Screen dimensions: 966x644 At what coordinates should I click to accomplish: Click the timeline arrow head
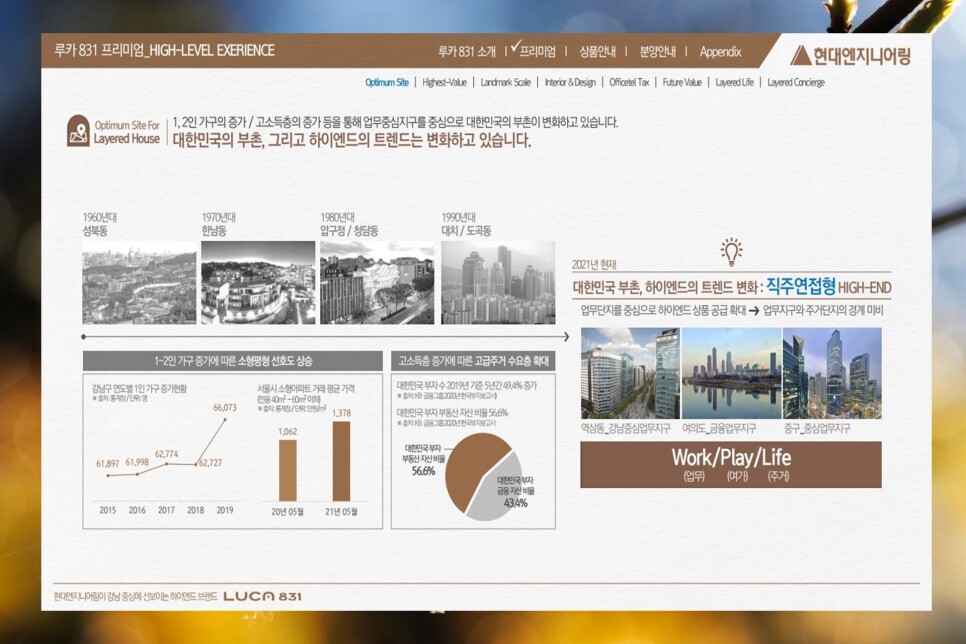click(566, 336)
